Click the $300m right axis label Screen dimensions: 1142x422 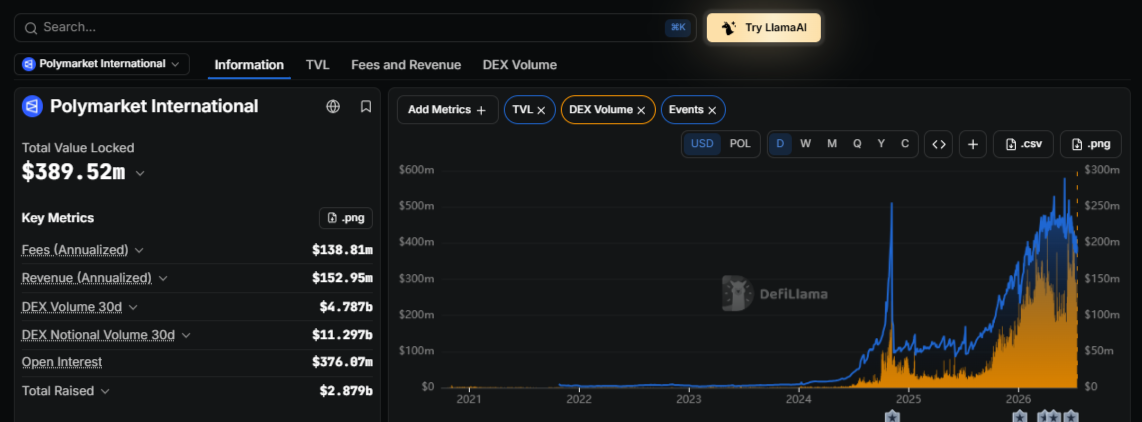click(x=1101, y=170)
